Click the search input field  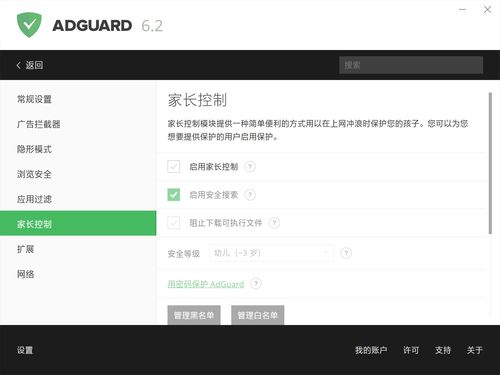click(x=411, y=65)
